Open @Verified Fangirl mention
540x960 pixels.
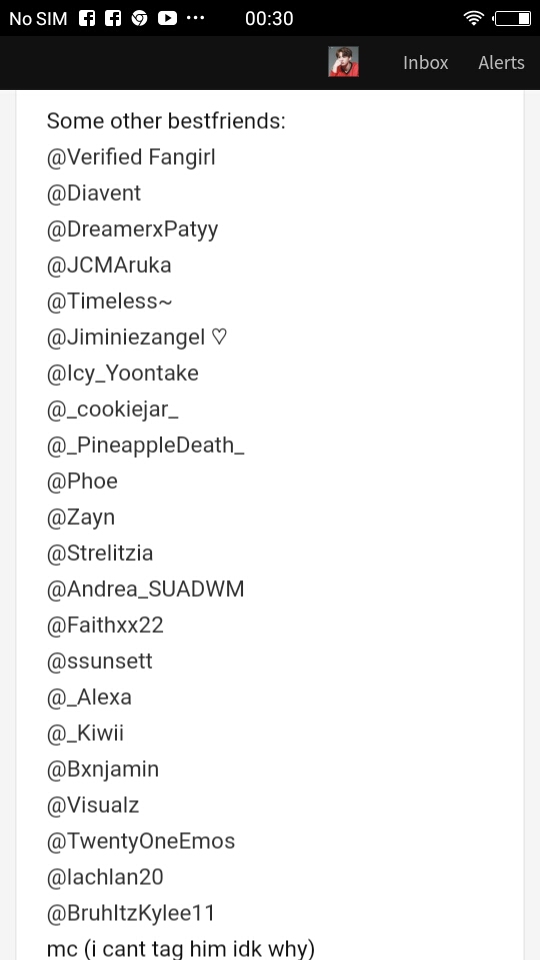click(131, 157)
